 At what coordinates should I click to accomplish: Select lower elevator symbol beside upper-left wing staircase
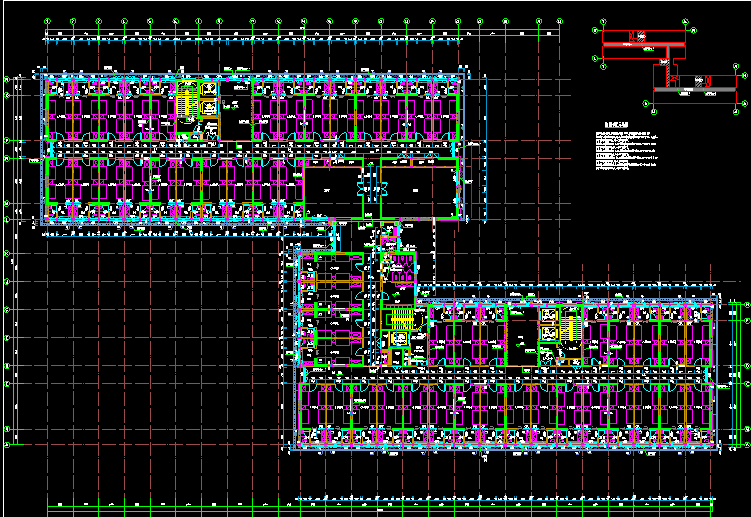(x=210, y=108)
